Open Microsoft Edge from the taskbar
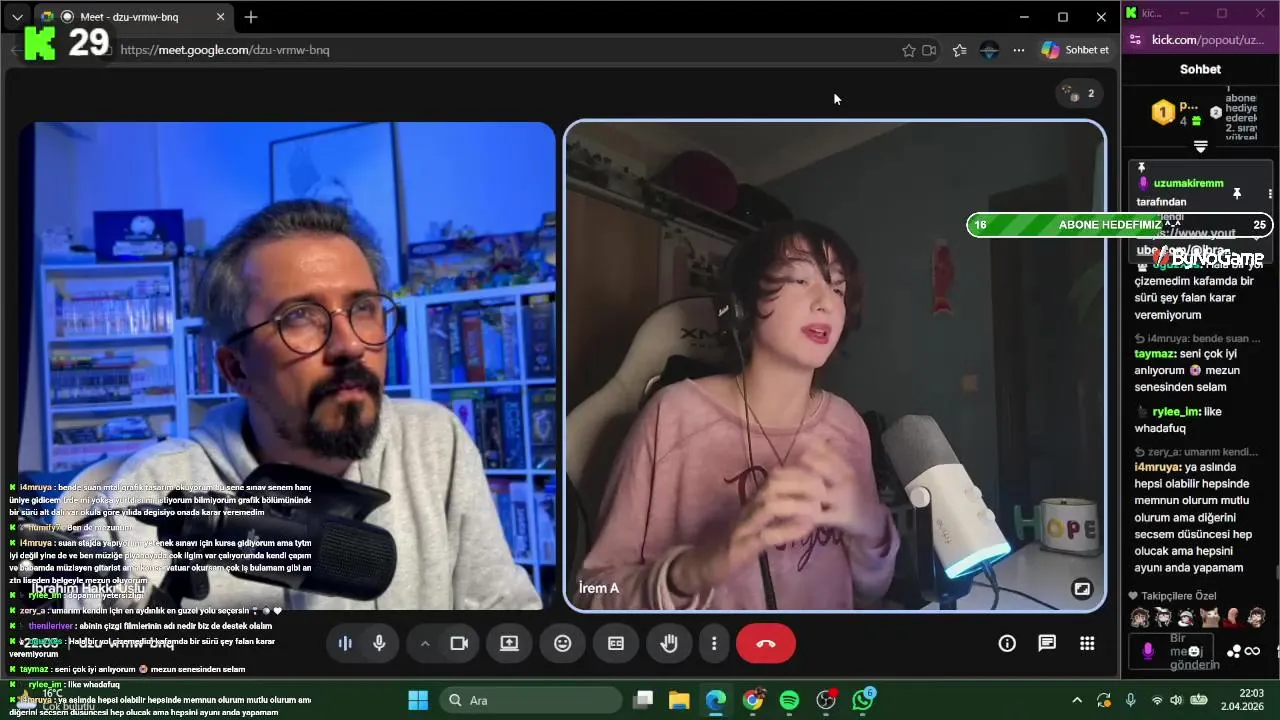 (x=716, y=700)
